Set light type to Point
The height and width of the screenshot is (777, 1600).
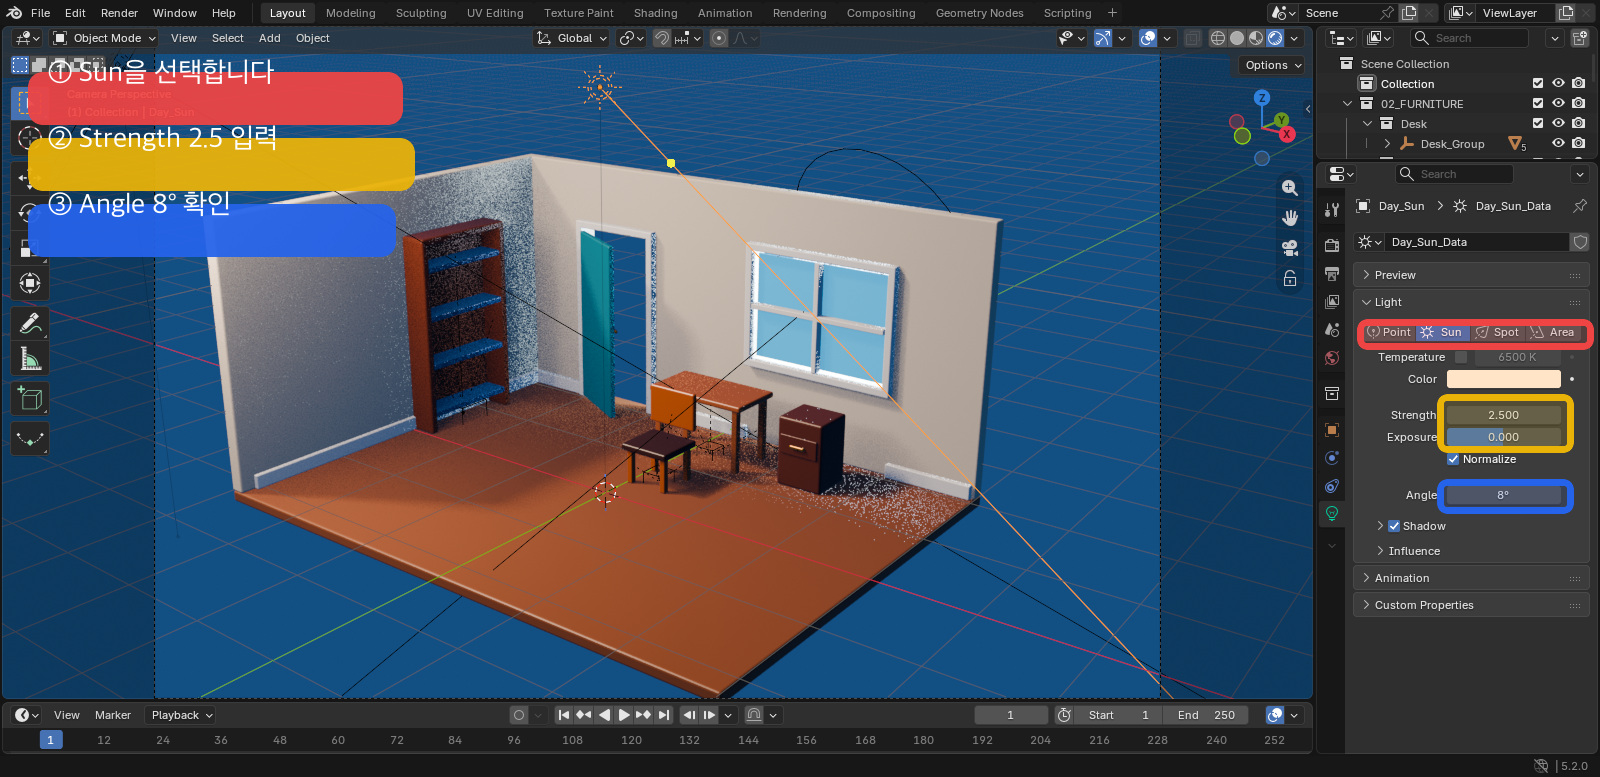(1389, 332)
